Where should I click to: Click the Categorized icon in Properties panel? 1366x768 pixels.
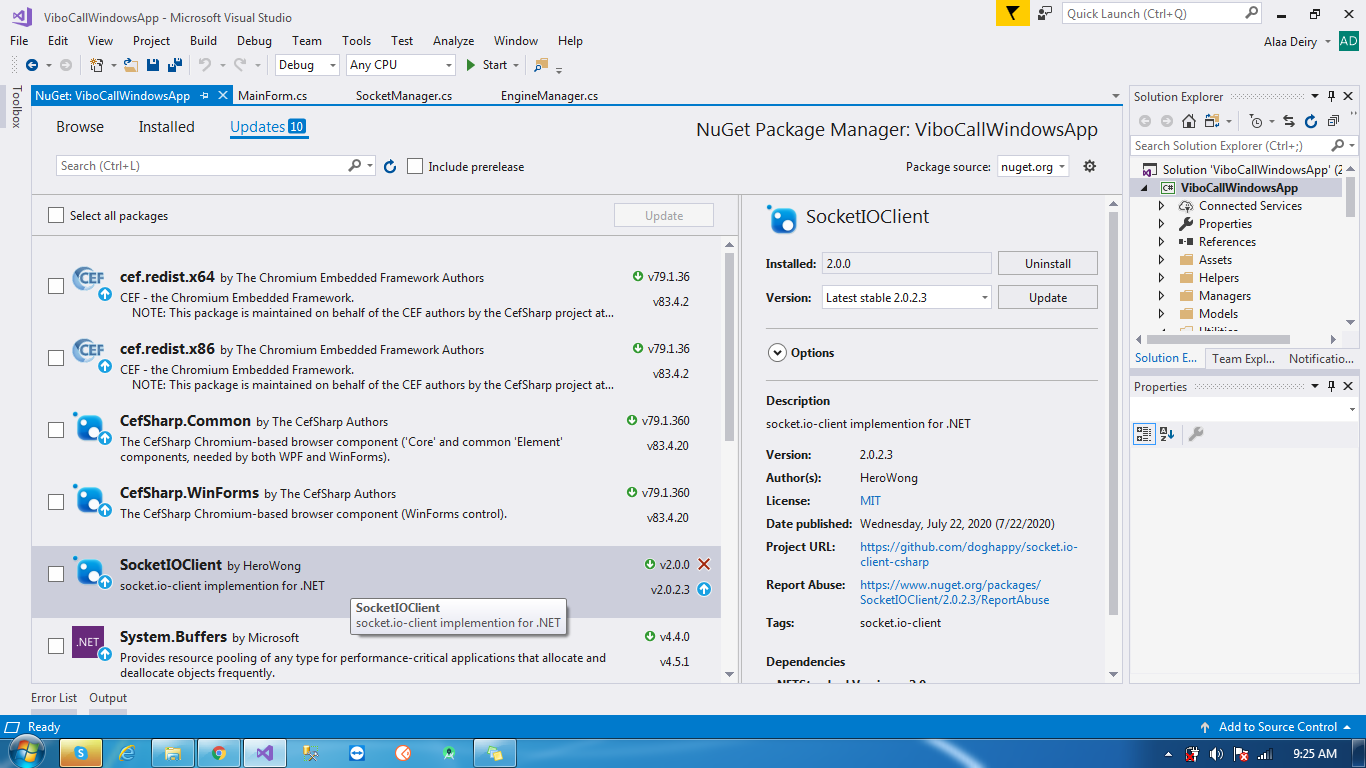click(1144, 434)
